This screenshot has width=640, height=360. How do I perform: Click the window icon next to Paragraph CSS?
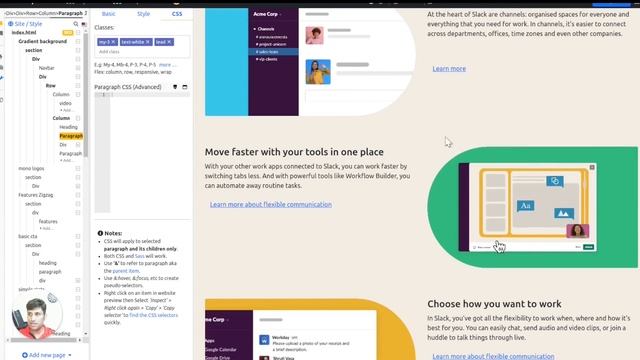coord(184,87)
